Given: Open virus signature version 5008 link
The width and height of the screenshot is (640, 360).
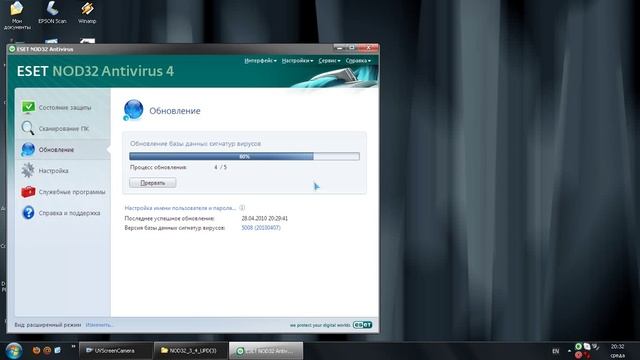Looking at the screenshot, I should click(261, 227).
